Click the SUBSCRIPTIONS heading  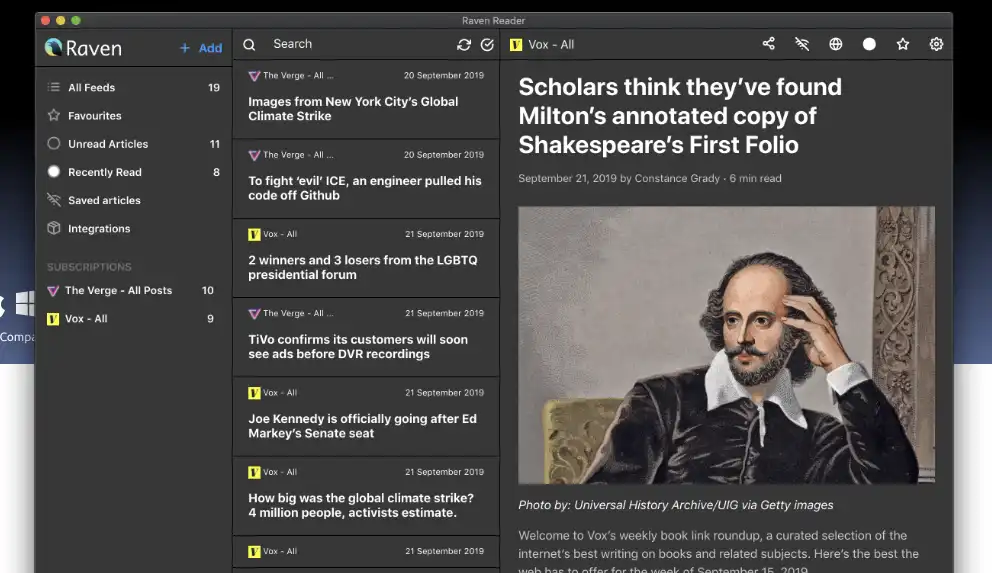click(x=89, y=267)
